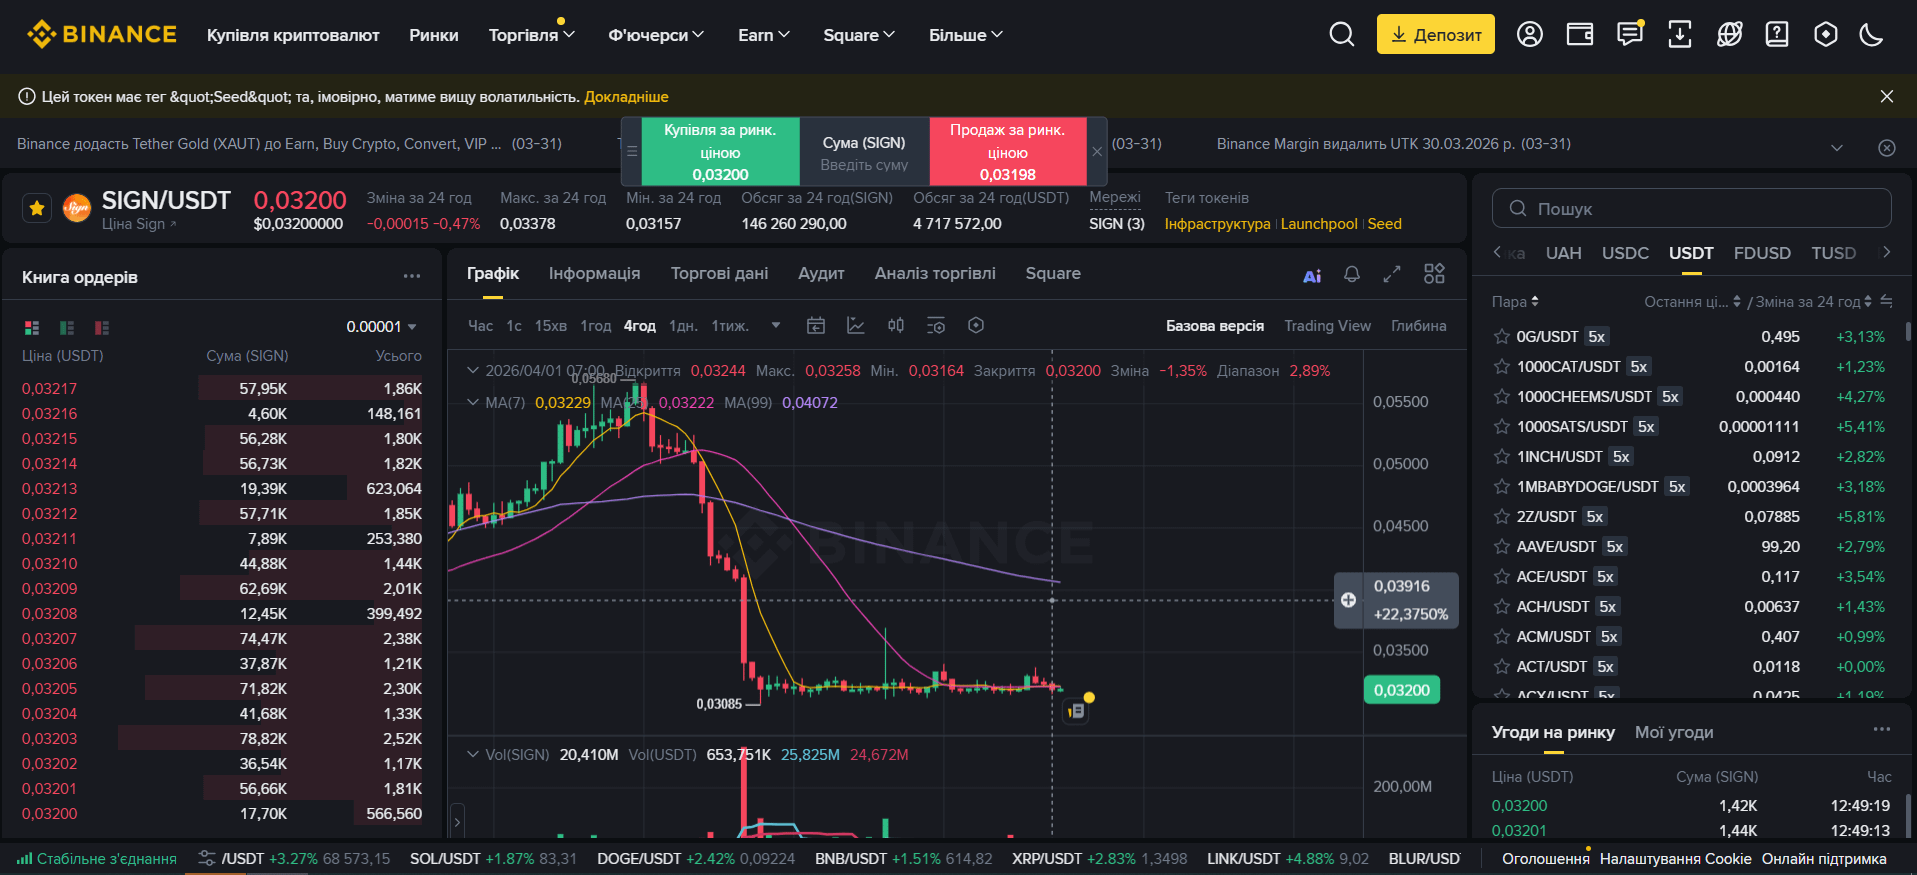The image size is (1917, 875).
Task: Expand announcements list chevron
Action: point(1837,148)
